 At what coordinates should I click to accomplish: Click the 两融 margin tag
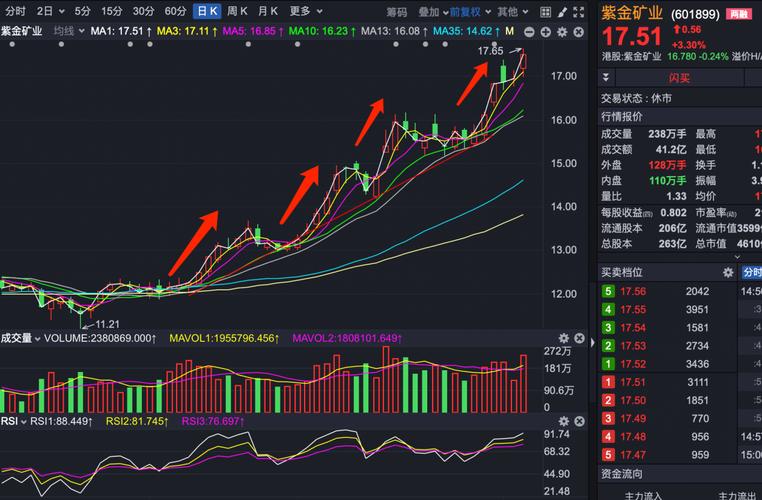(739, 14)
